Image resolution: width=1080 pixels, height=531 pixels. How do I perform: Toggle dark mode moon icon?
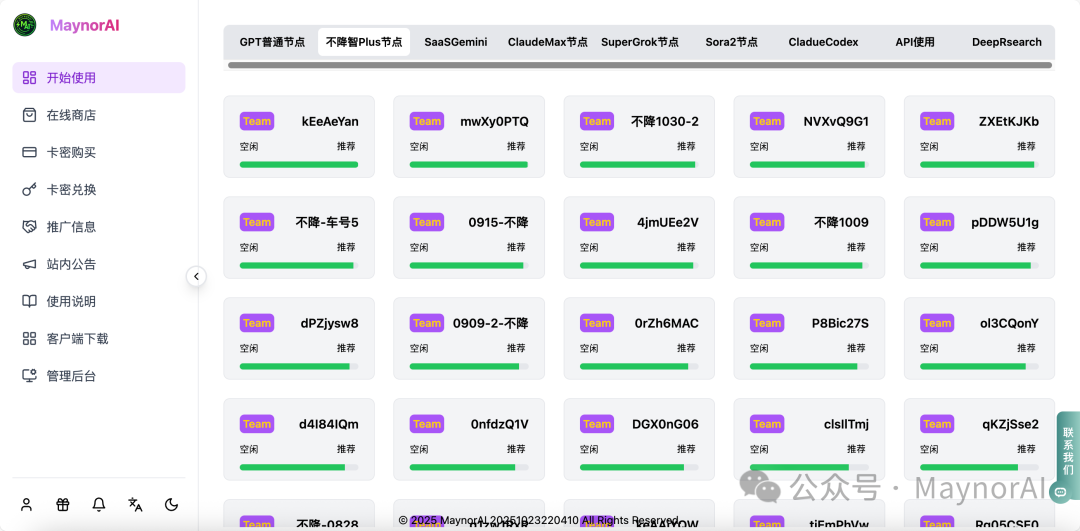[x=172, y=505]
